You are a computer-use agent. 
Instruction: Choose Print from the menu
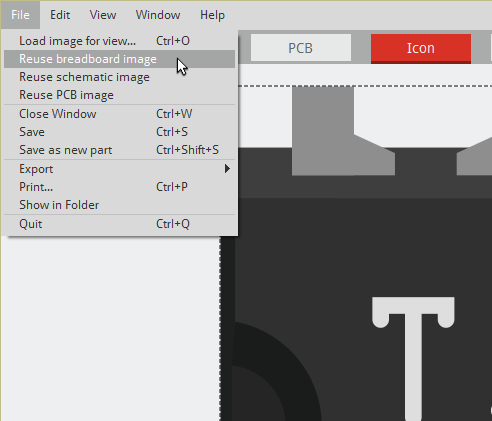[x=119, y=187]
